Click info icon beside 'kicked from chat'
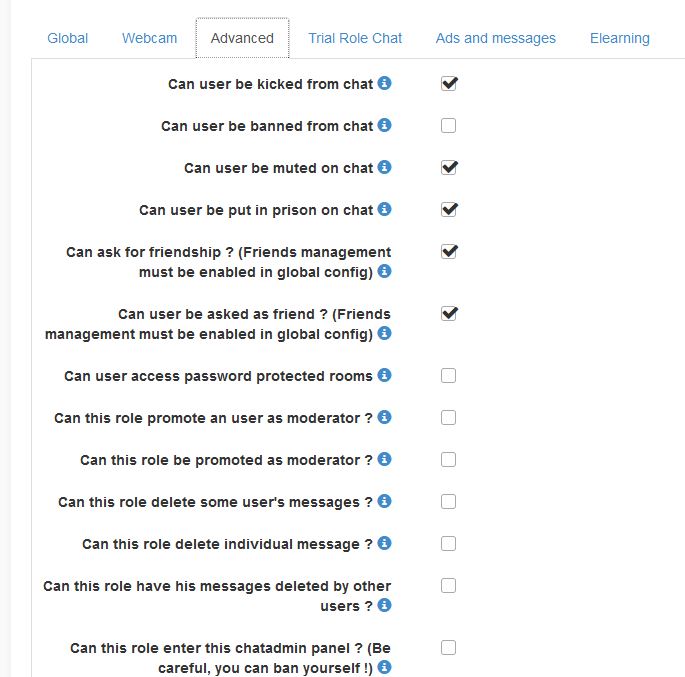Image resolution: width=685 pixels, height=677 pixels. coord(385,84)
